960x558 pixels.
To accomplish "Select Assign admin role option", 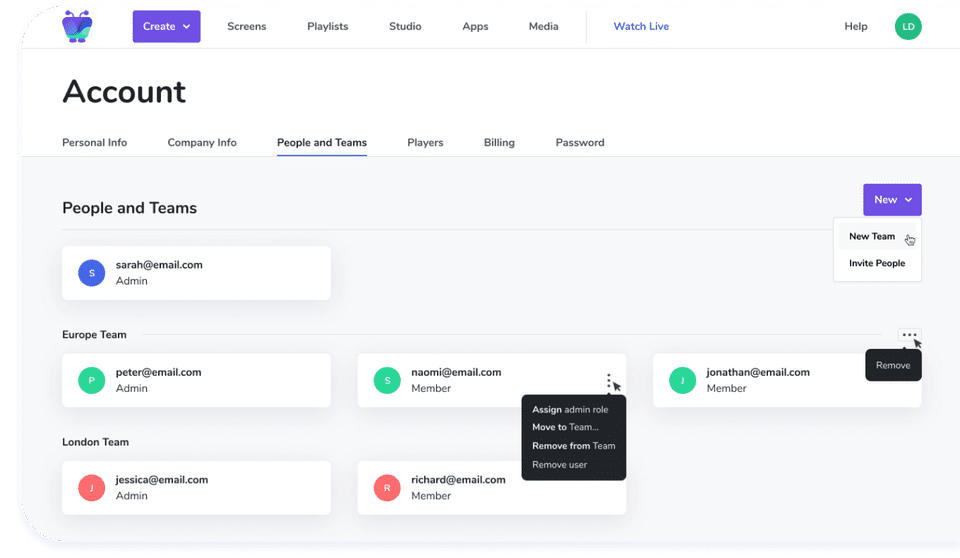I will pos(570,410).
